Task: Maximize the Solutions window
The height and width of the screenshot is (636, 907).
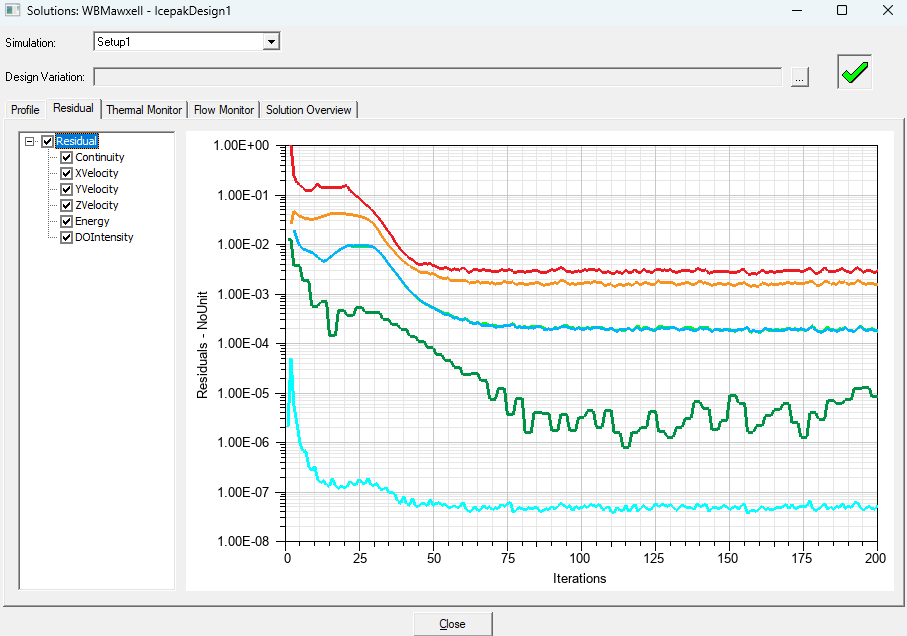Action: point(842,10)
